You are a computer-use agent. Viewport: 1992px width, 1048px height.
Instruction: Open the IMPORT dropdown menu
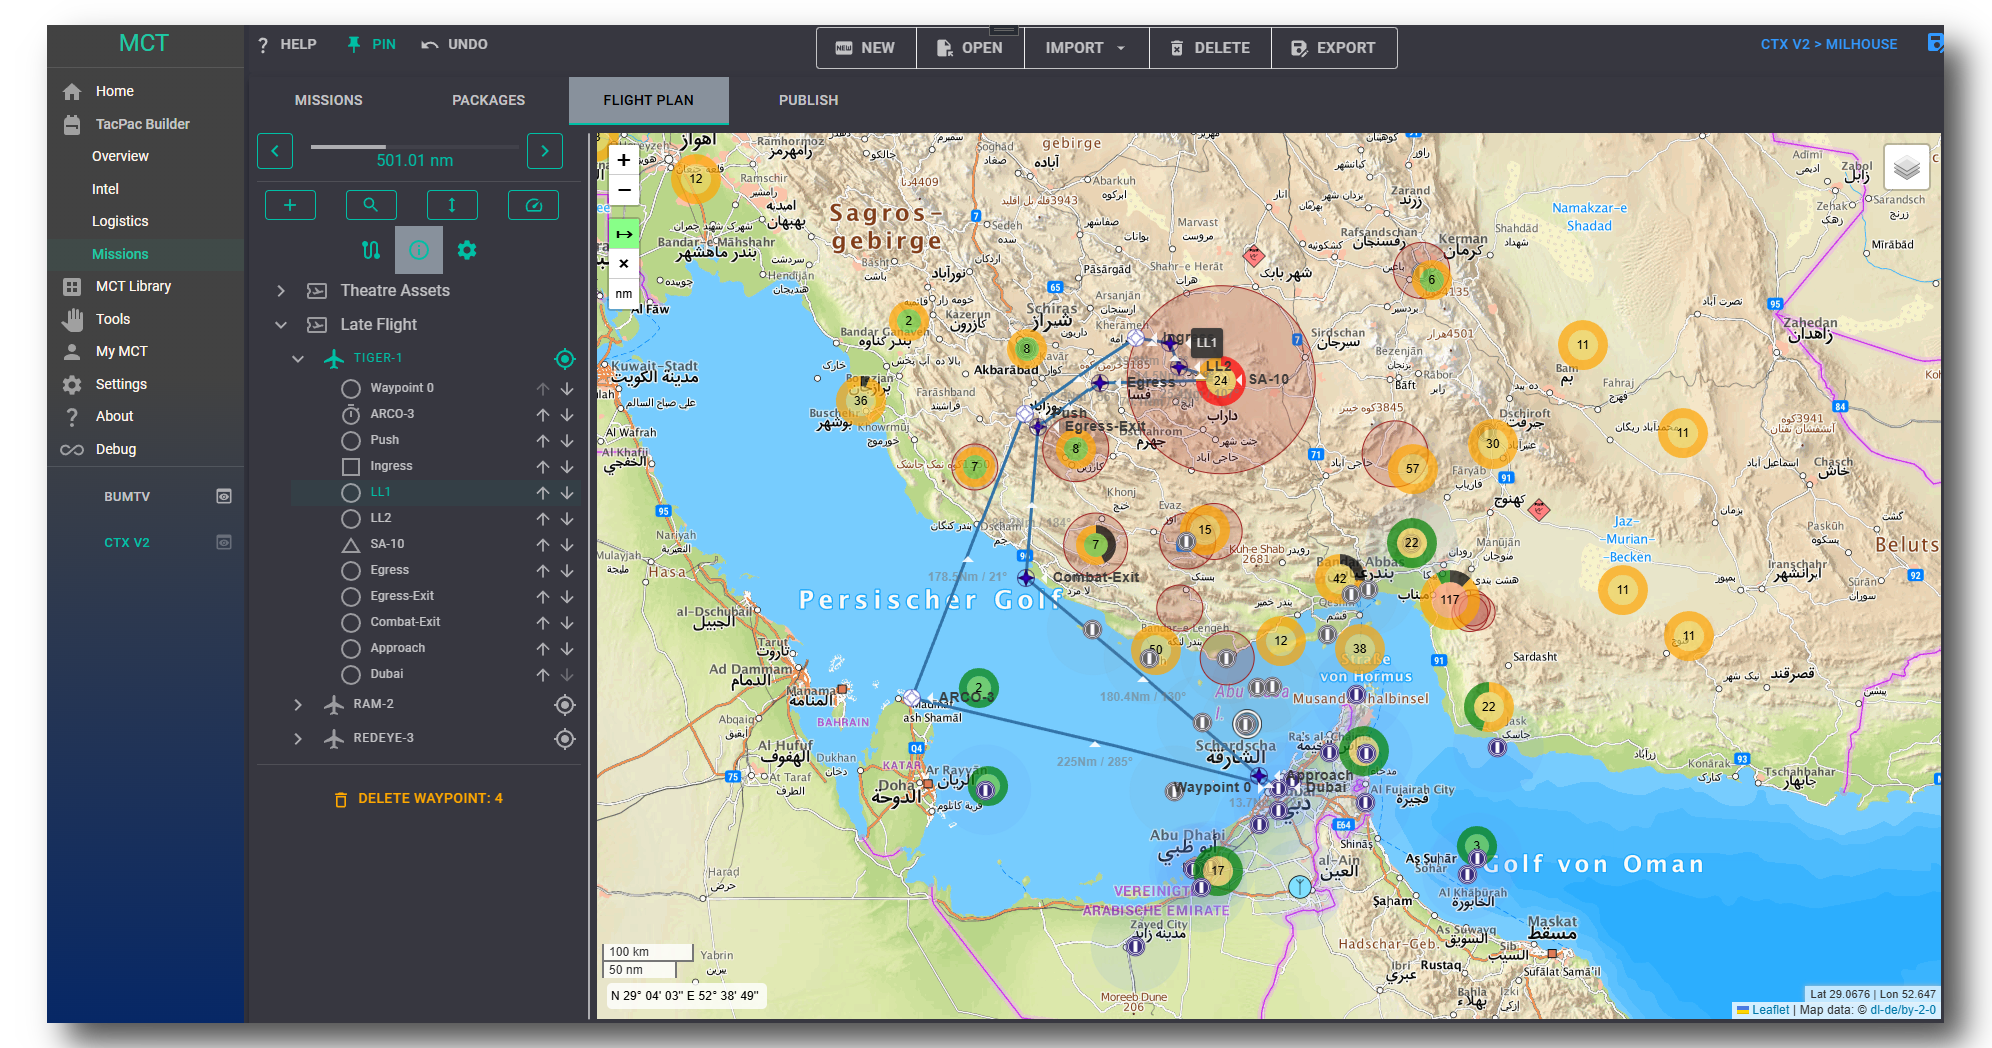coord(1086,48)
